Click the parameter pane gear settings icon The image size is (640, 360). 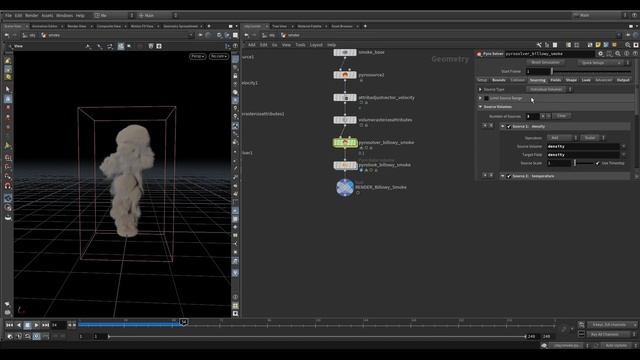(601, 53)
